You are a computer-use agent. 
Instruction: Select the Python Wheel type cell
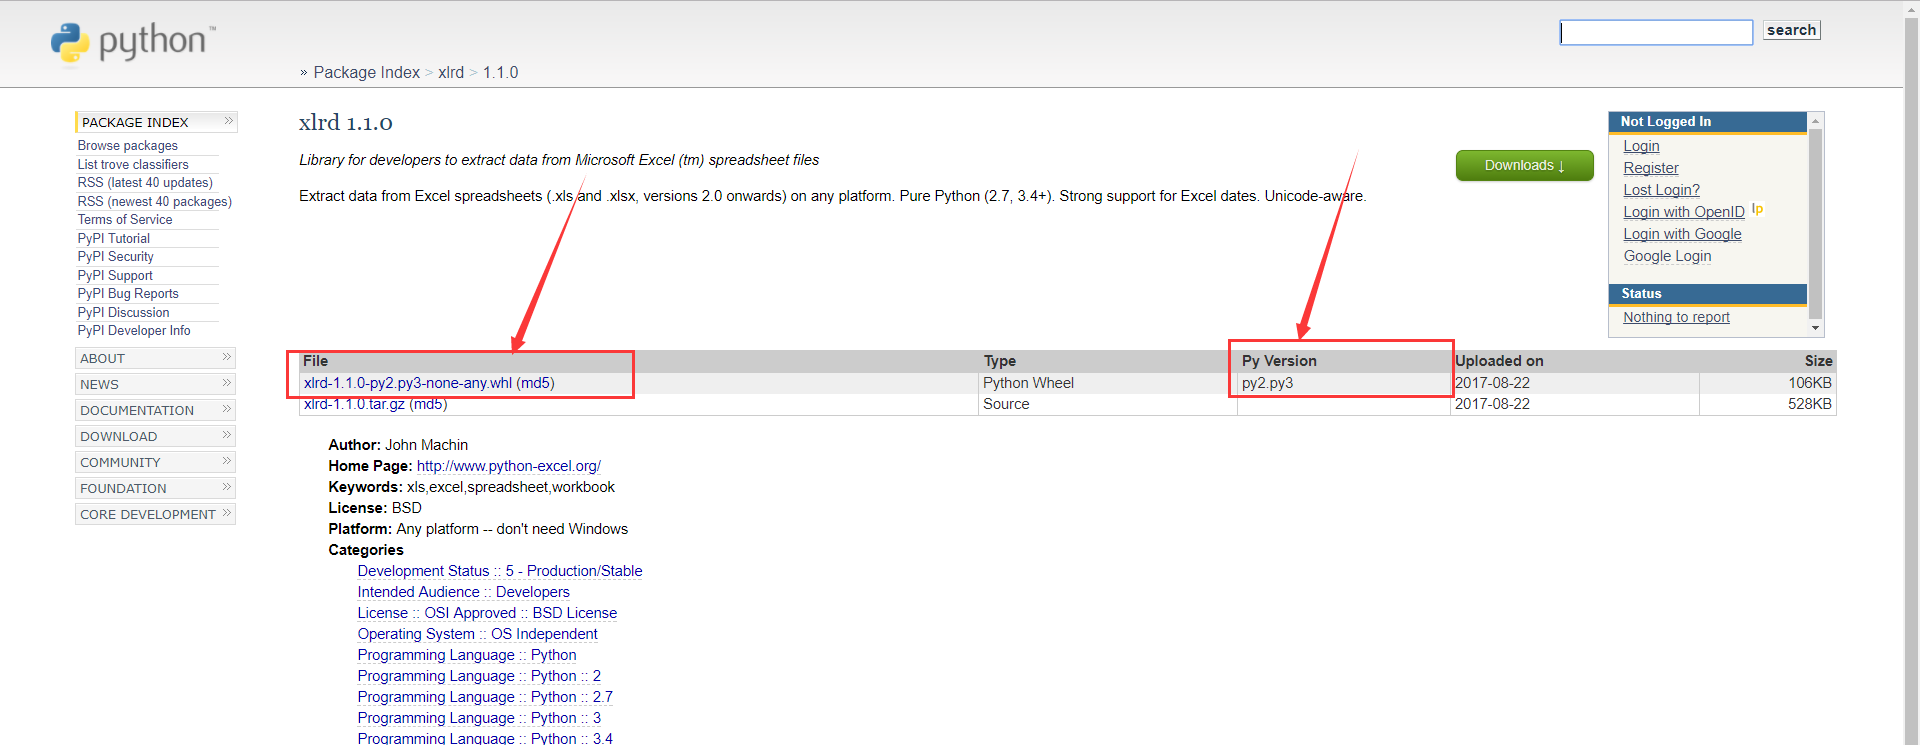tap(1107, 383)
